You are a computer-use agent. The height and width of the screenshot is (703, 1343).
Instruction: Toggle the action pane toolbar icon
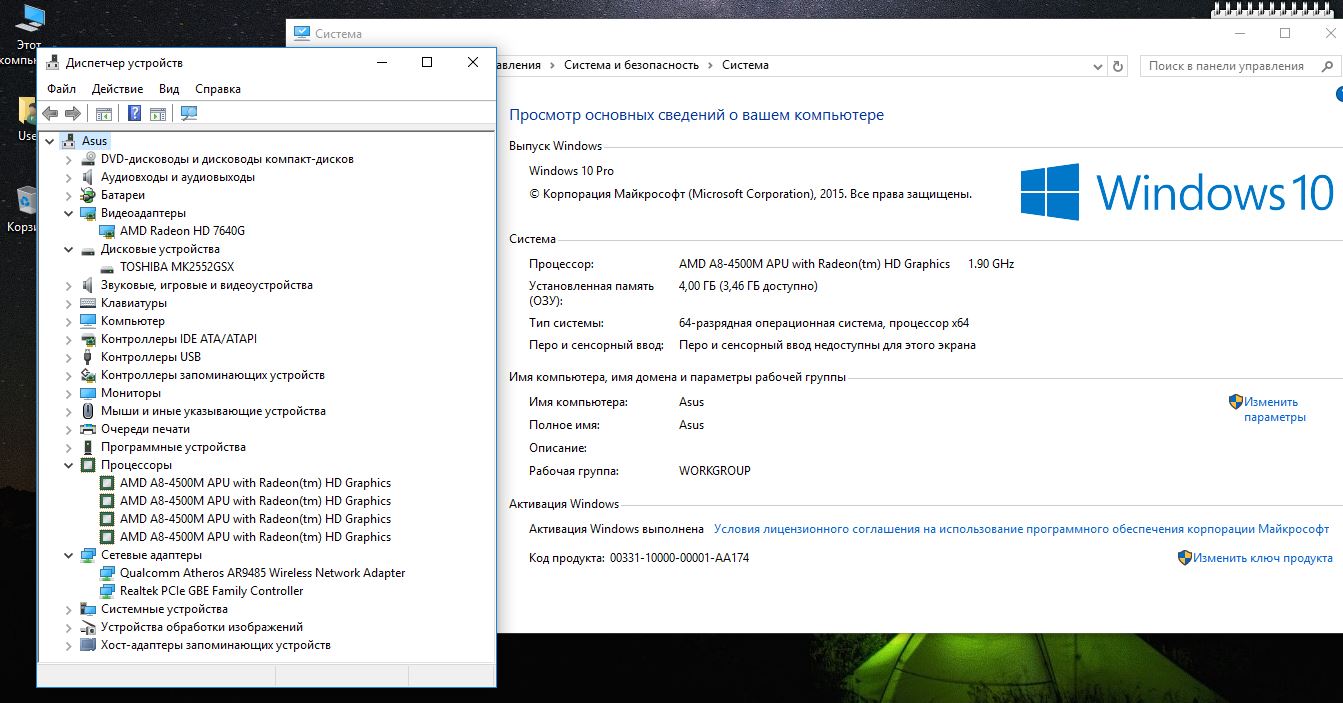click(157, 113)
